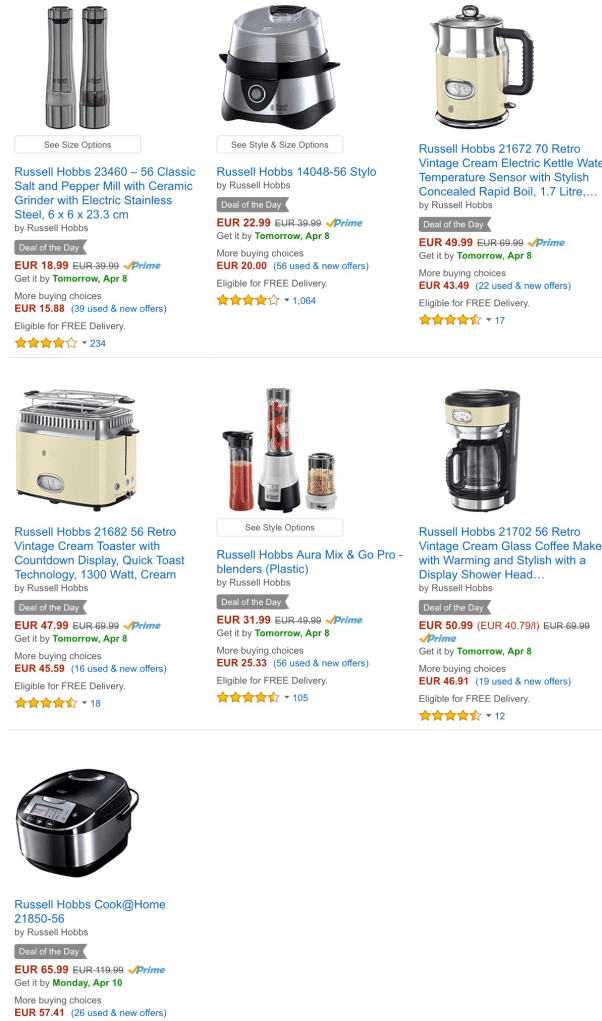The width and height of the screenshot is (602, 1021).
Task: Open the 12 reviews count for coffee maker
Action: 500,716
